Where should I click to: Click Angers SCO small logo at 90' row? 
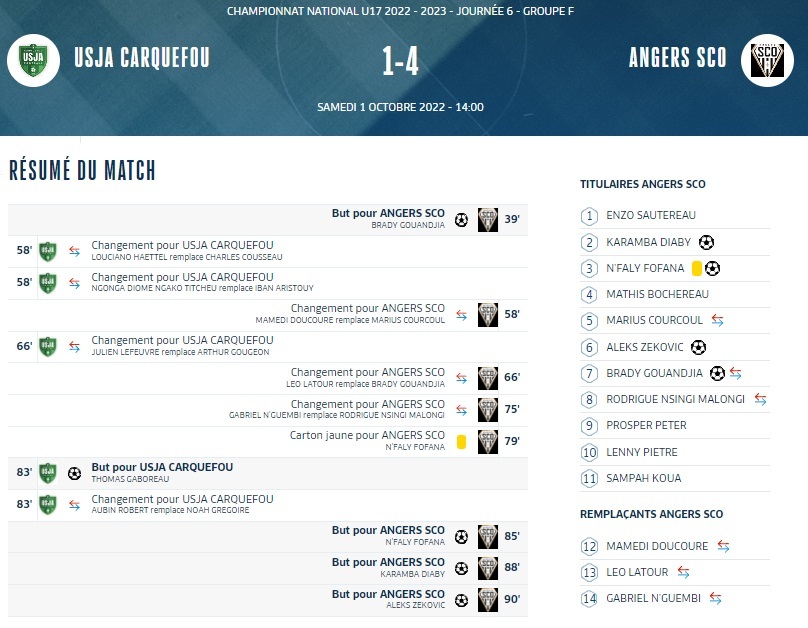(487, 600)
